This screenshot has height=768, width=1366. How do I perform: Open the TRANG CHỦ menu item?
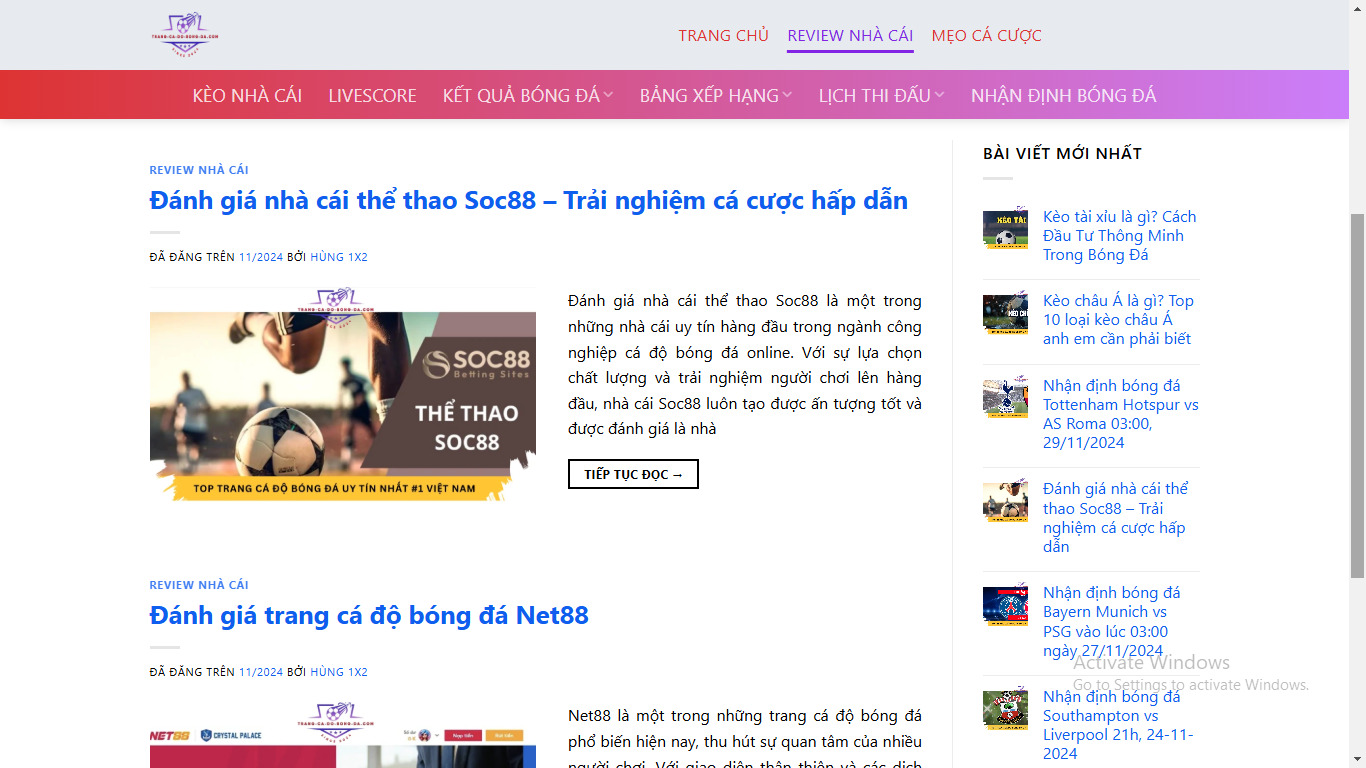tap(723, 35)
